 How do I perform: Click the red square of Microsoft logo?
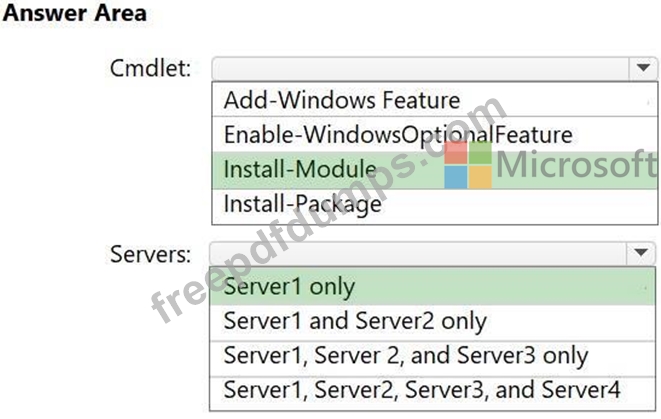(456, 153)
